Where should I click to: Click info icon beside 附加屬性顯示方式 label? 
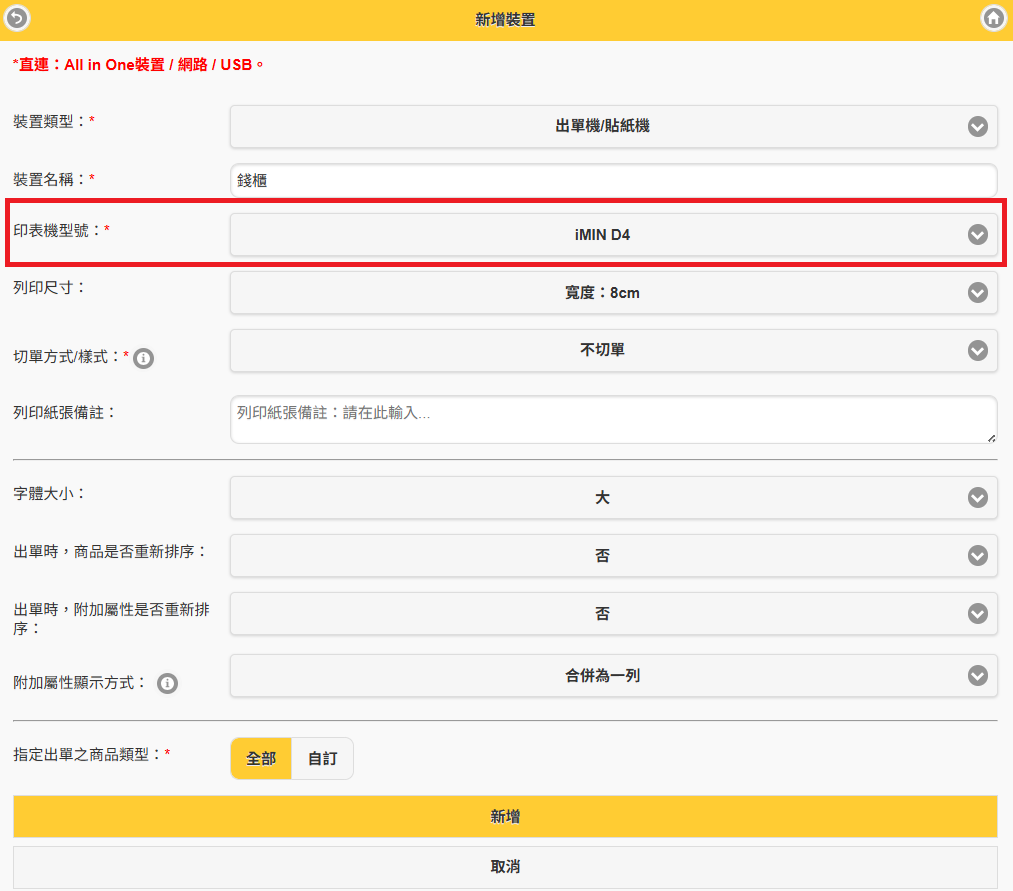point(168,684)
